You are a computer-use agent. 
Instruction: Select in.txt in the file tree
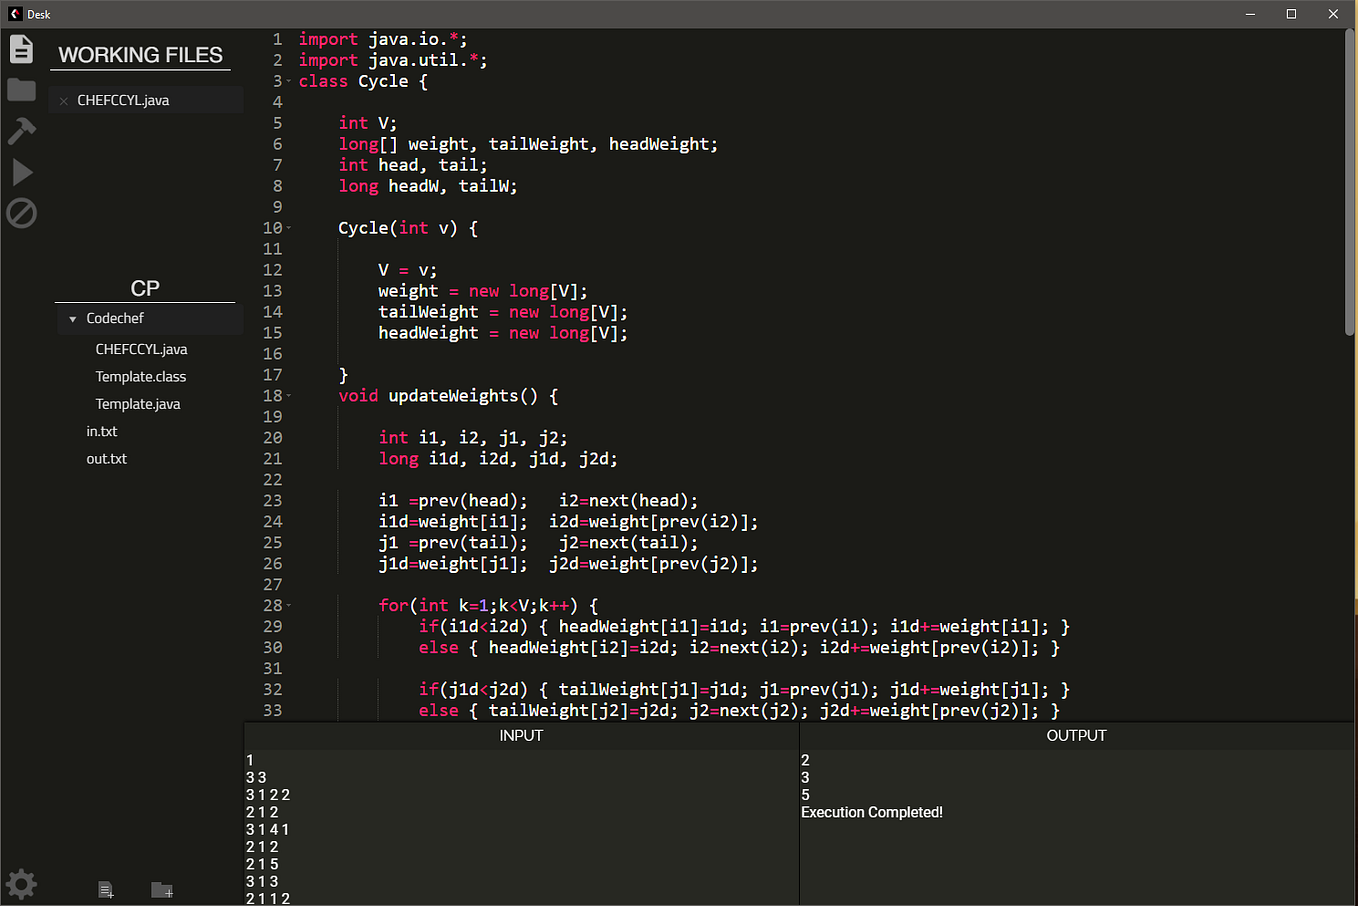[101, 431]
